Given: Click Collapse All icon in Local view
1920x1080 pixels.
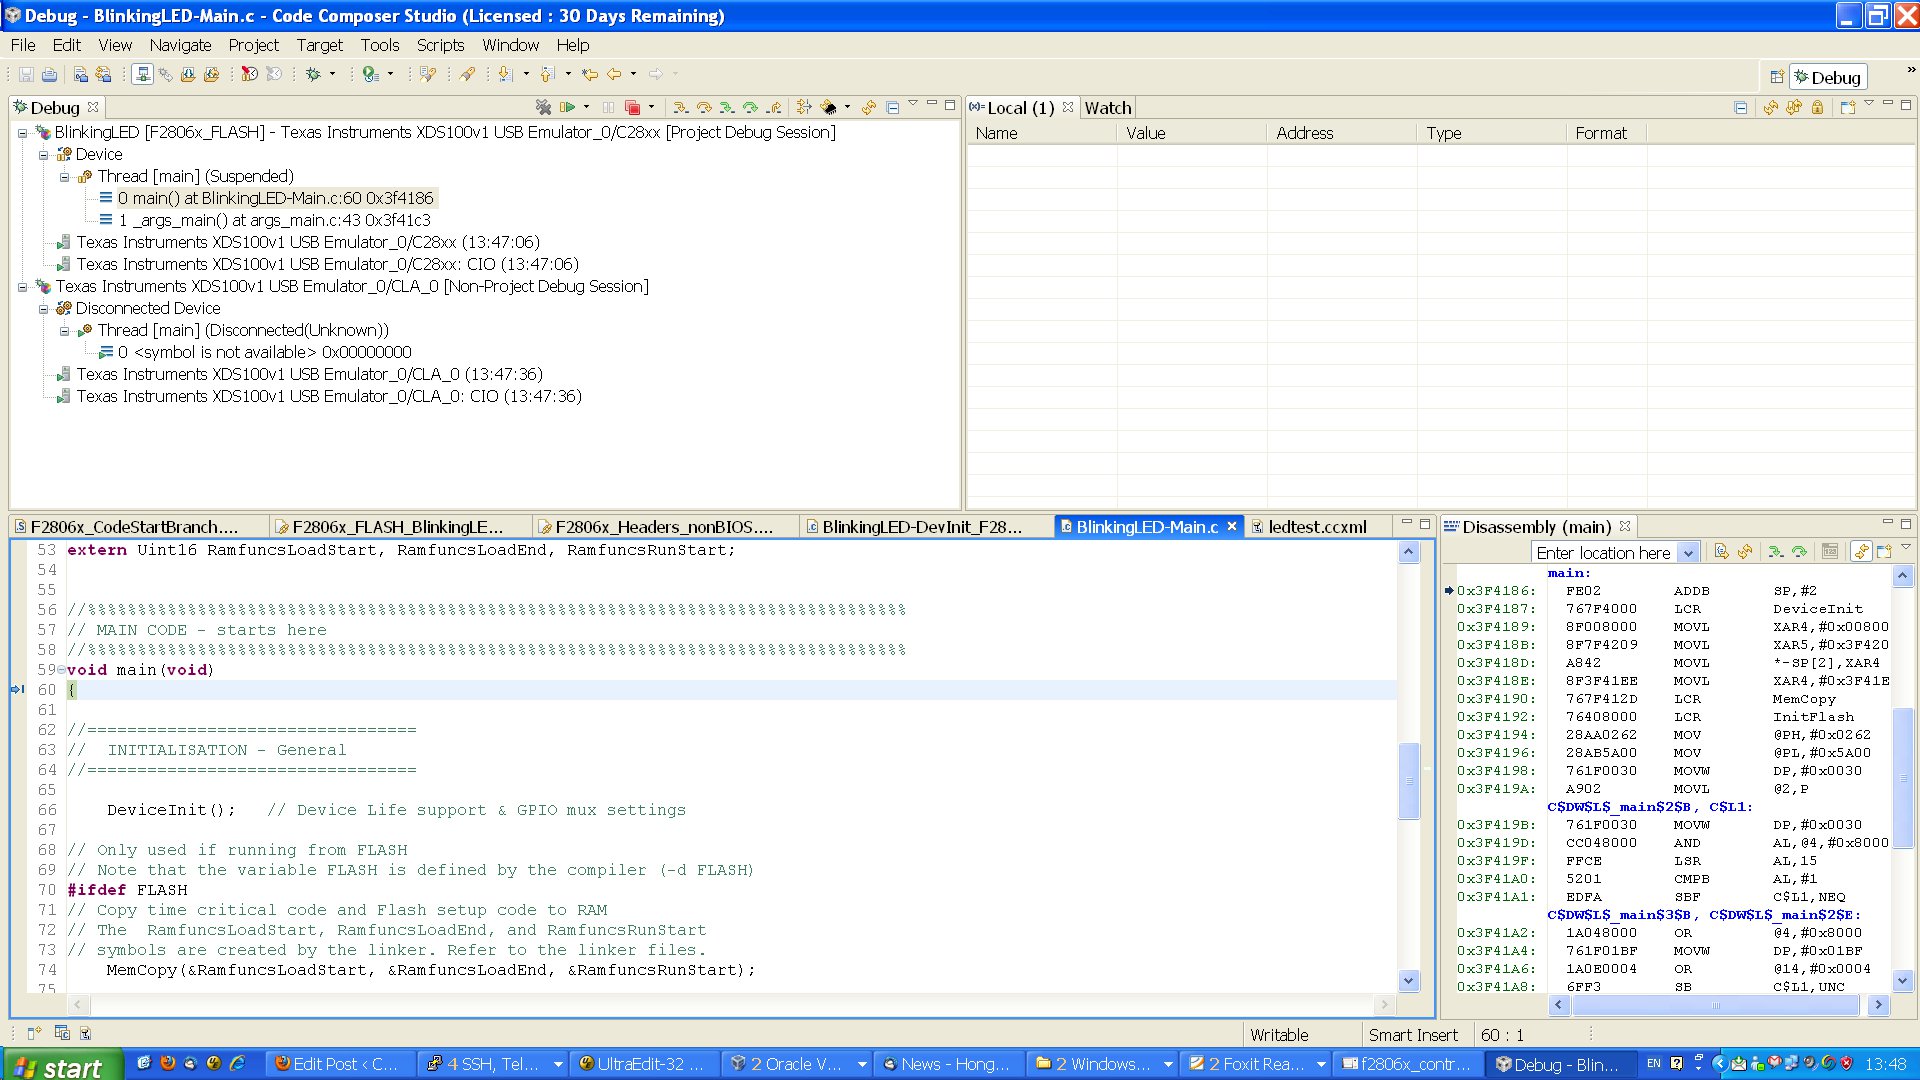Looking at the screenshot, I should click(1741, 107).
